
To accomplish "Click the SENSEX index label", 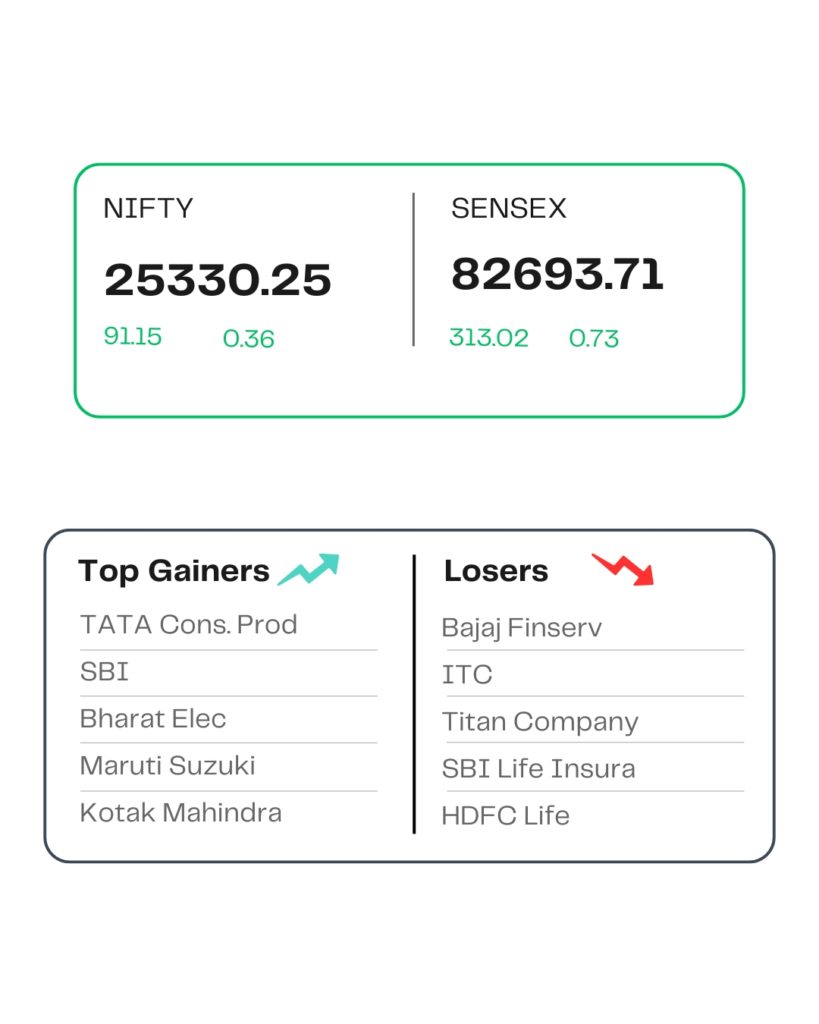I will pyautogui.click(x=509, y=208).
